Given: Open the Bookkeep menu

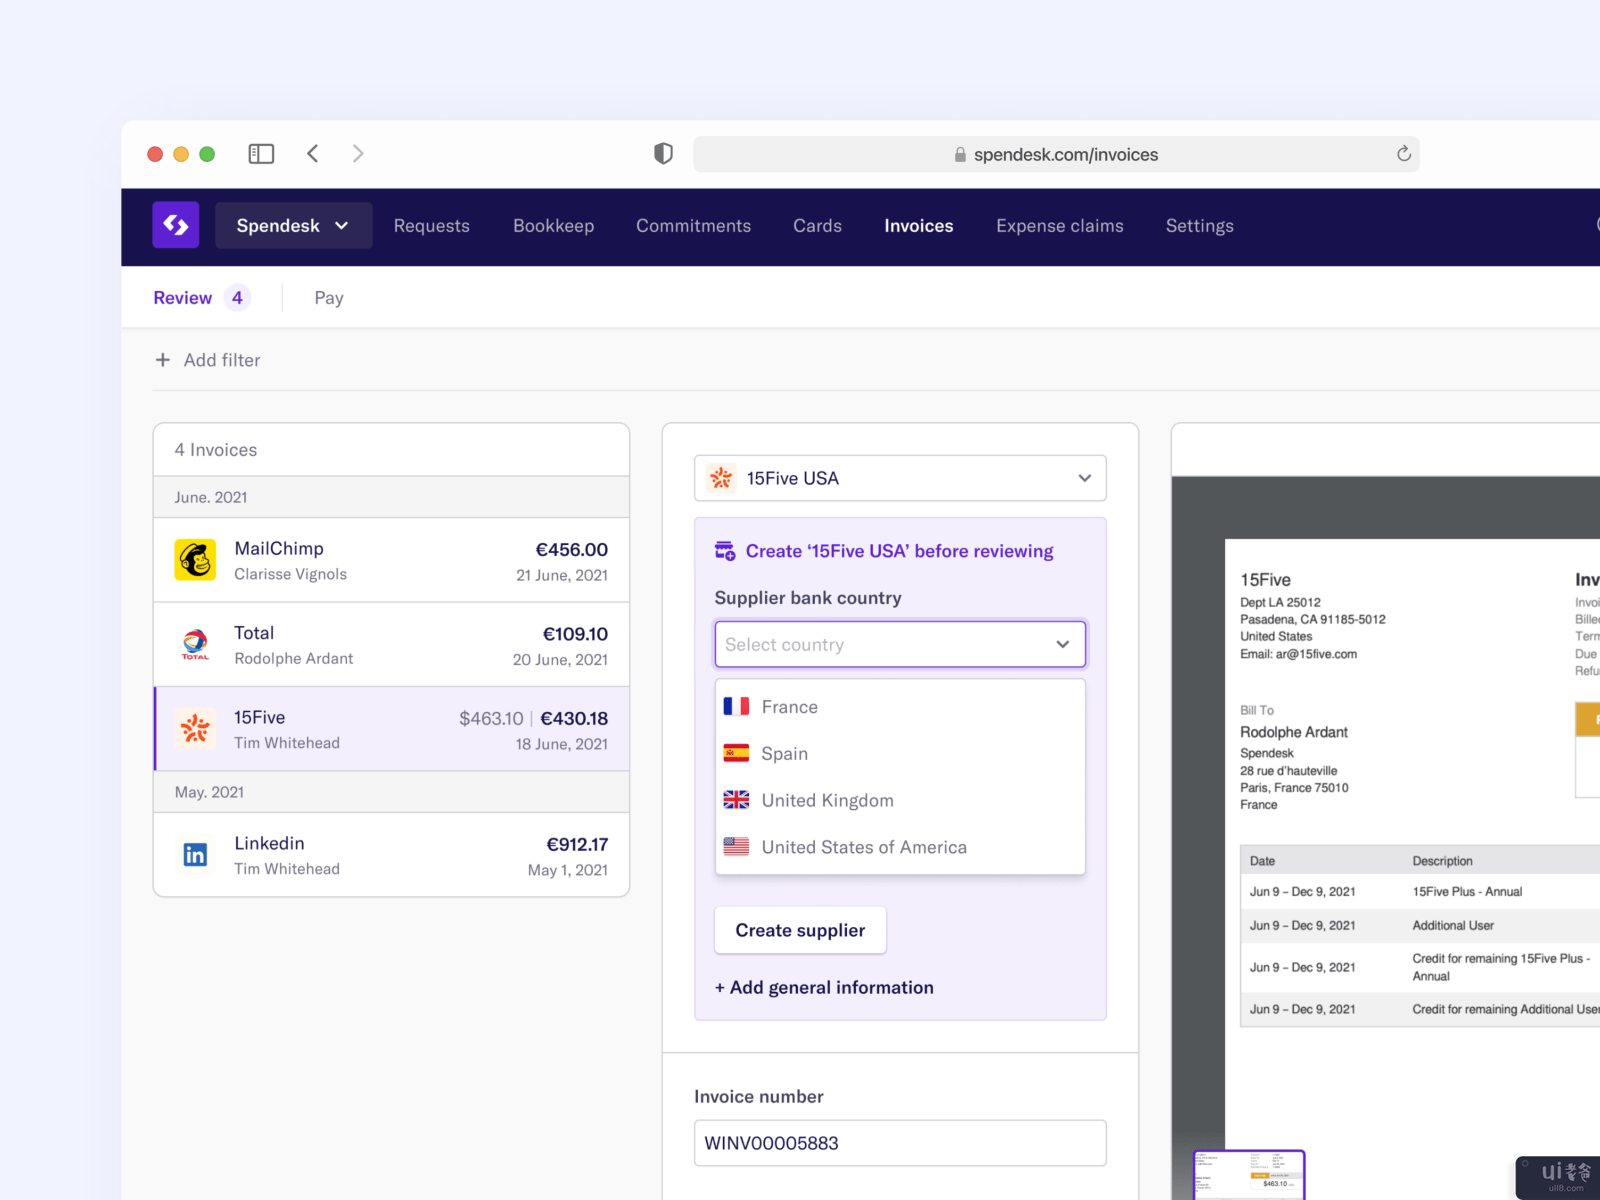Looking at the screenshot, I should point(553,226).
